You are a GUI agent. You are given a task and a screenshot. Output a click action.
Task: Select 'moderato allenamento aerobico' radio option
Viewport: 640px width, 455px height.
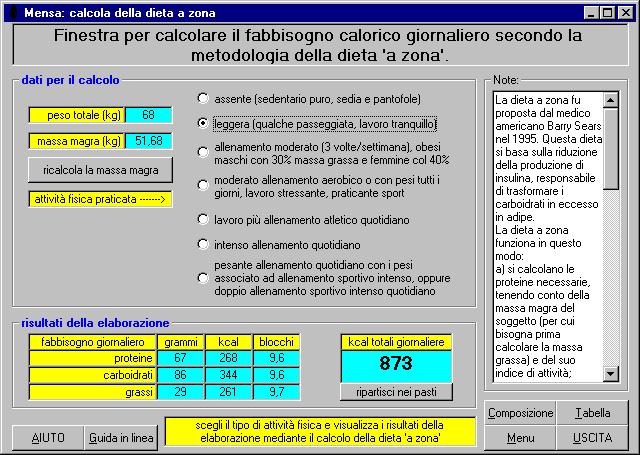[x=204, y=186]
